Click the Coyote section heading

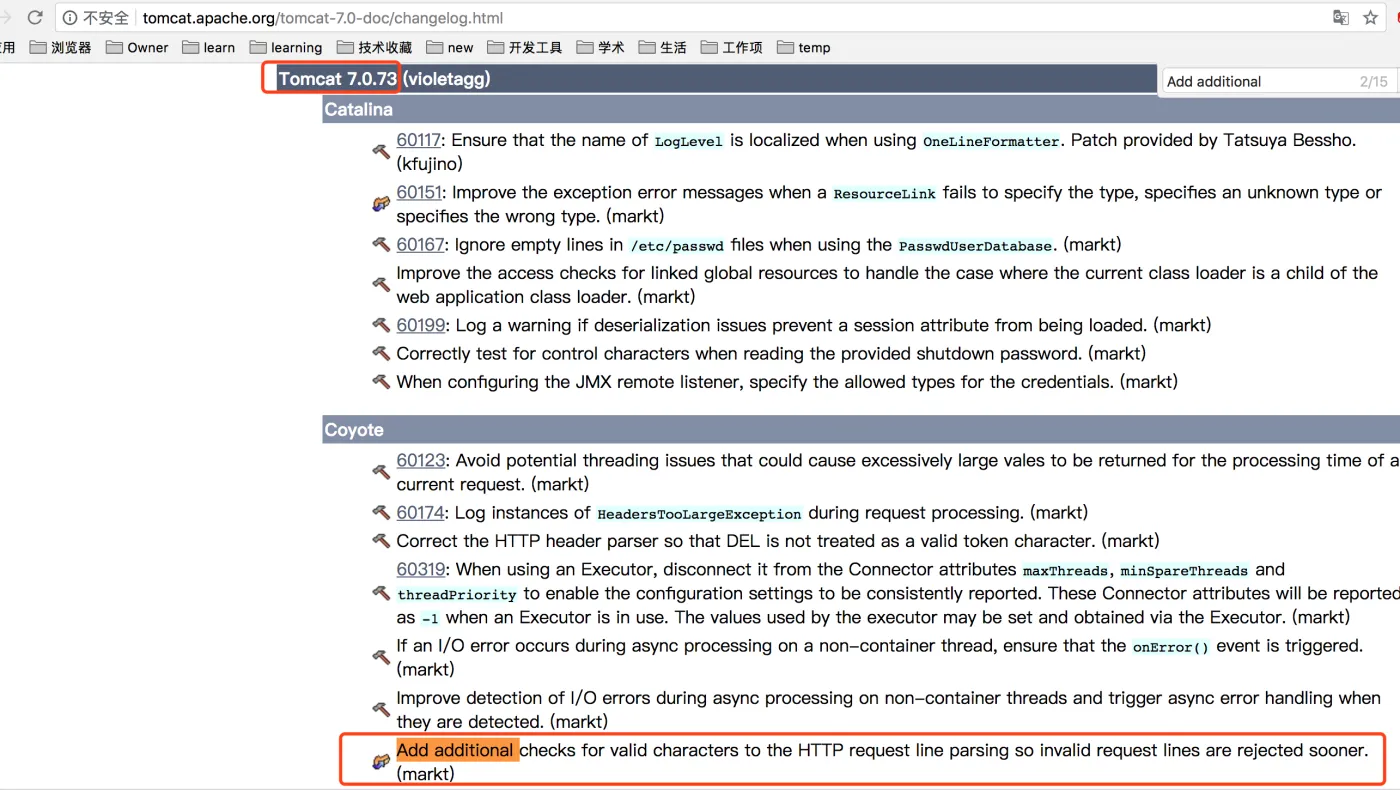point(354,430)
